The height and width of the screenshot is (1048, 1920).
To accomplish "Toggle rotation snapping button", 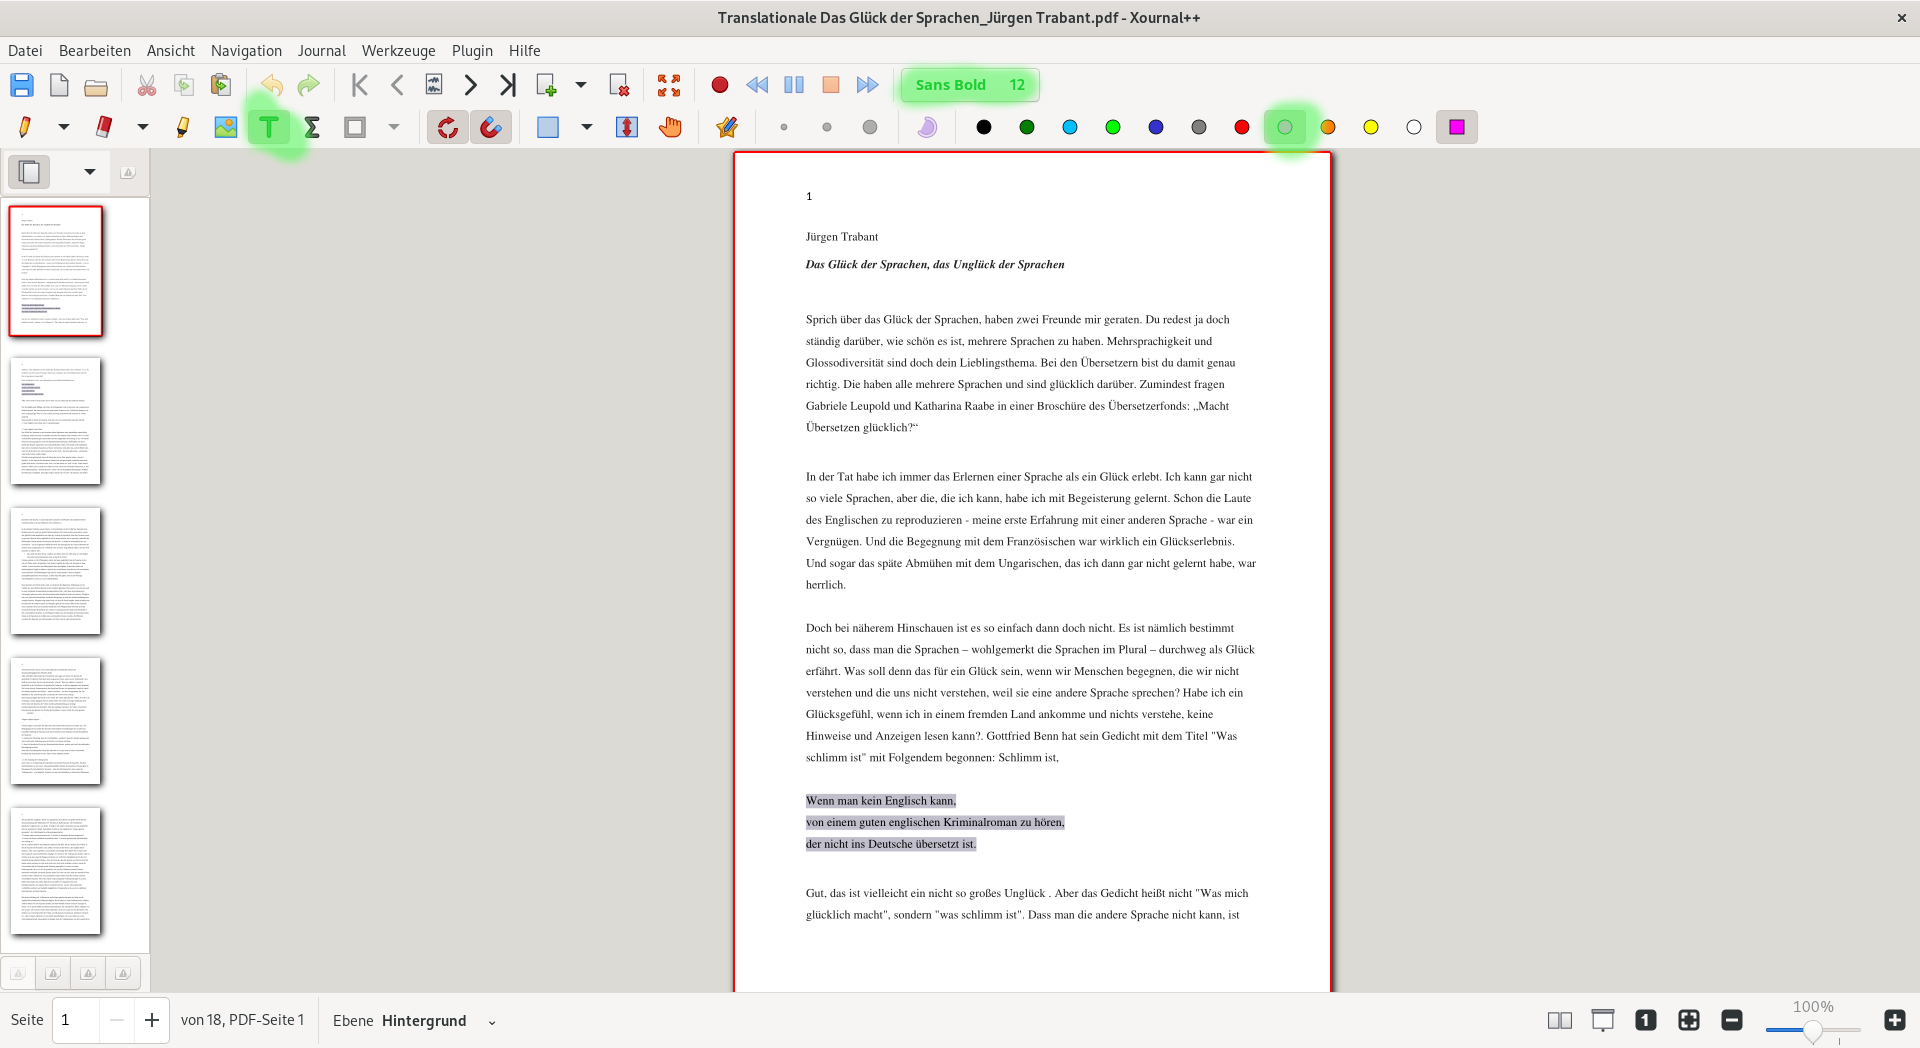I will click(448, 127).
